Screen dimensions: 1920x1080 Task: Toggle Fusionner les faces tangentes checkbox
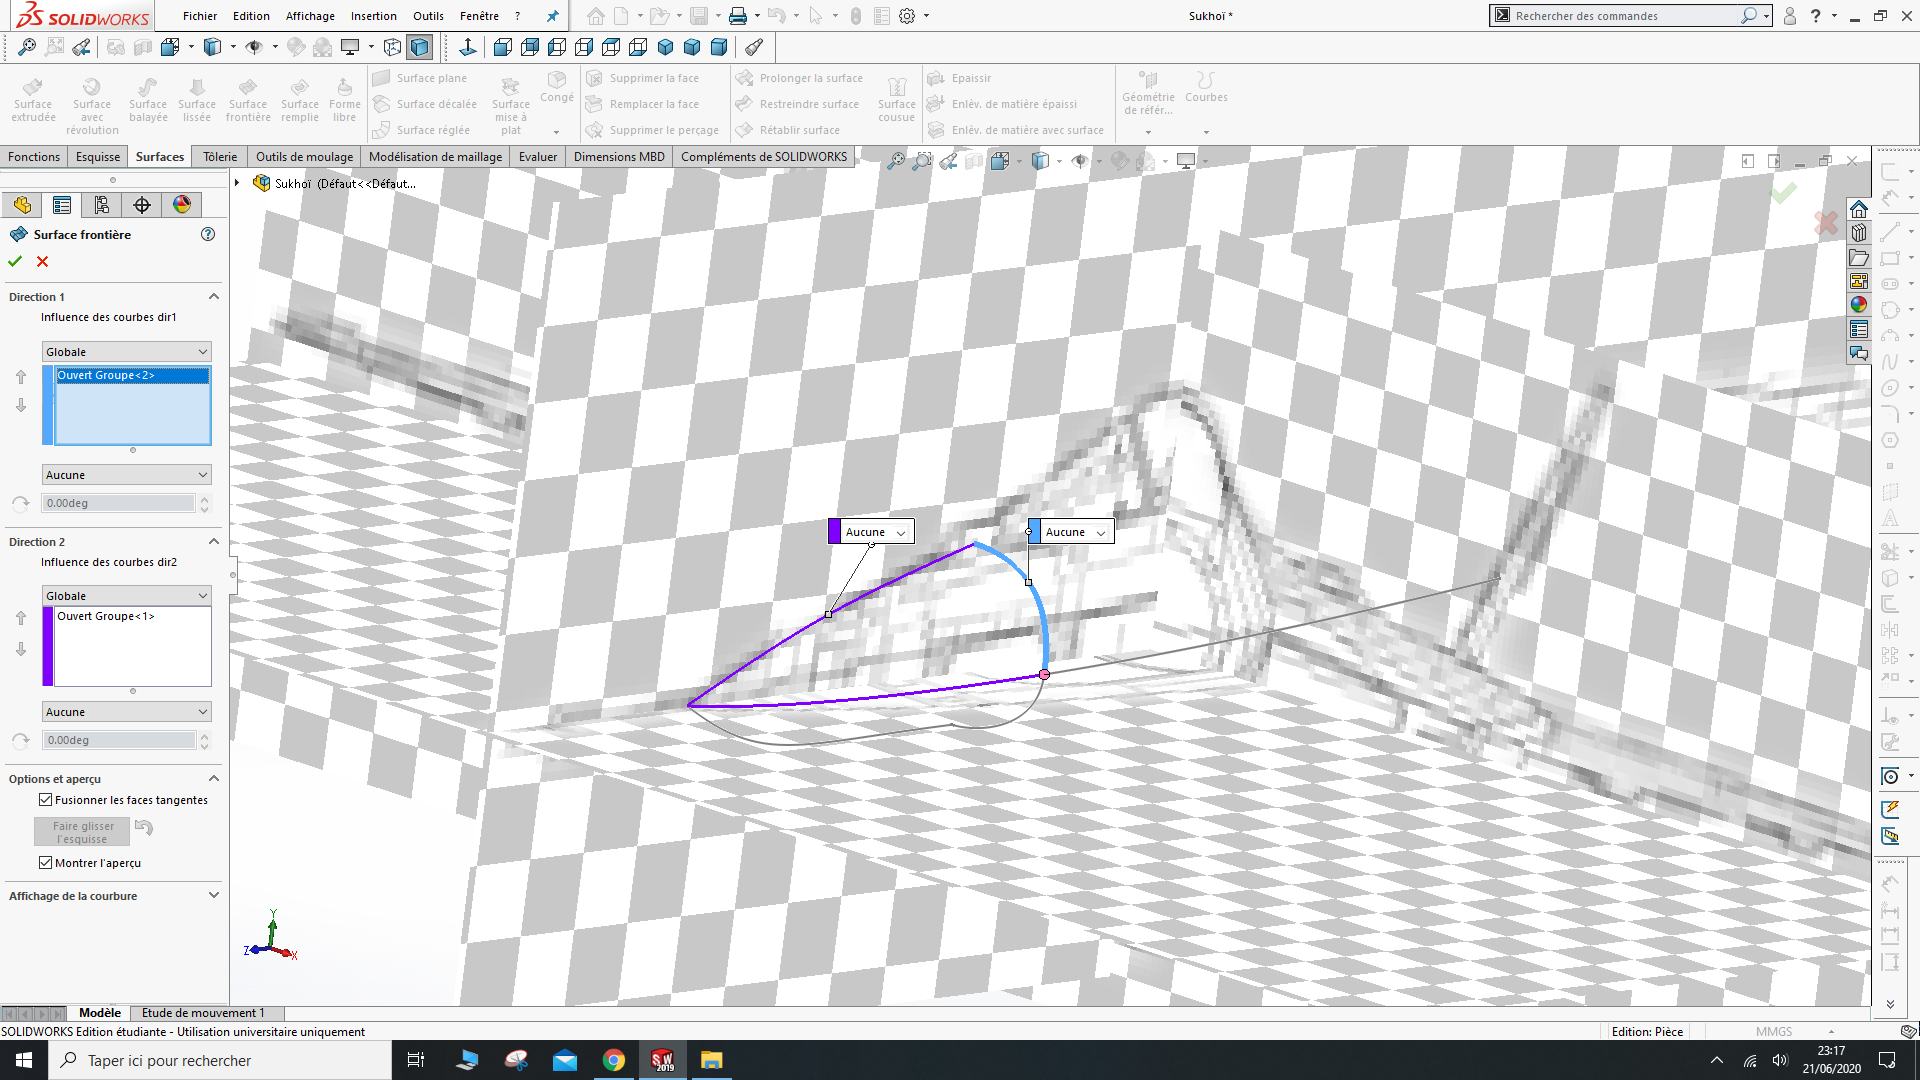46,800
